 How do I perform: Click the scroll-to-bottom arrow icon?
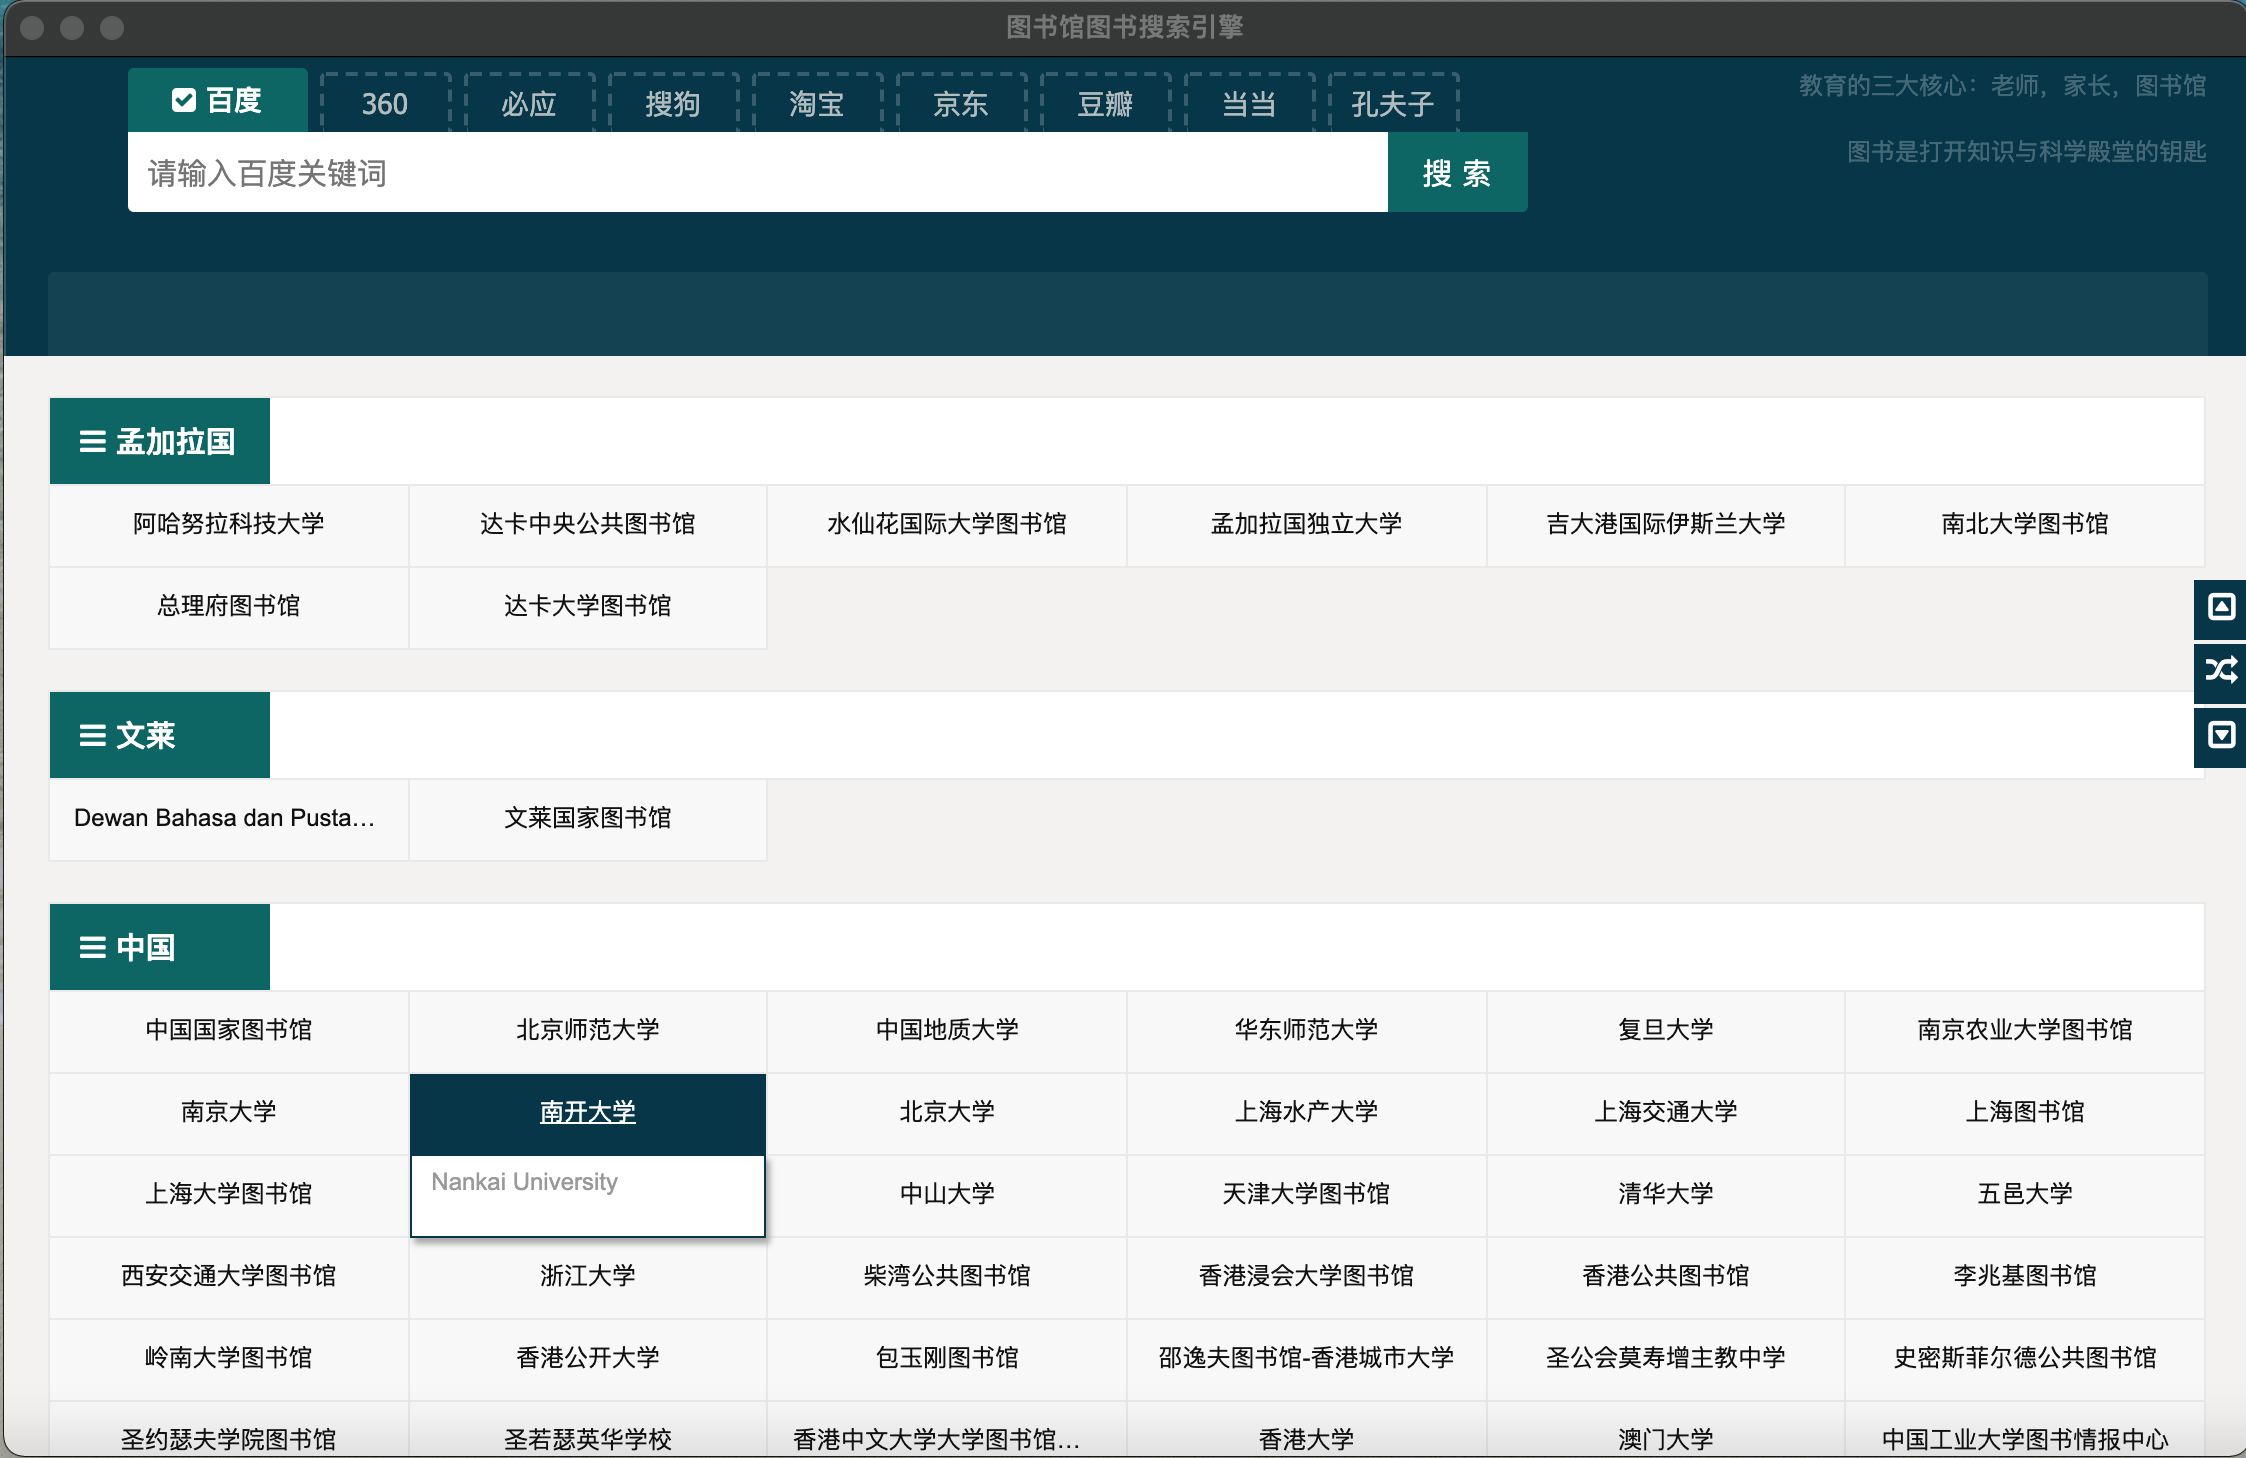pyautogui.click(x=2220, y=735)
